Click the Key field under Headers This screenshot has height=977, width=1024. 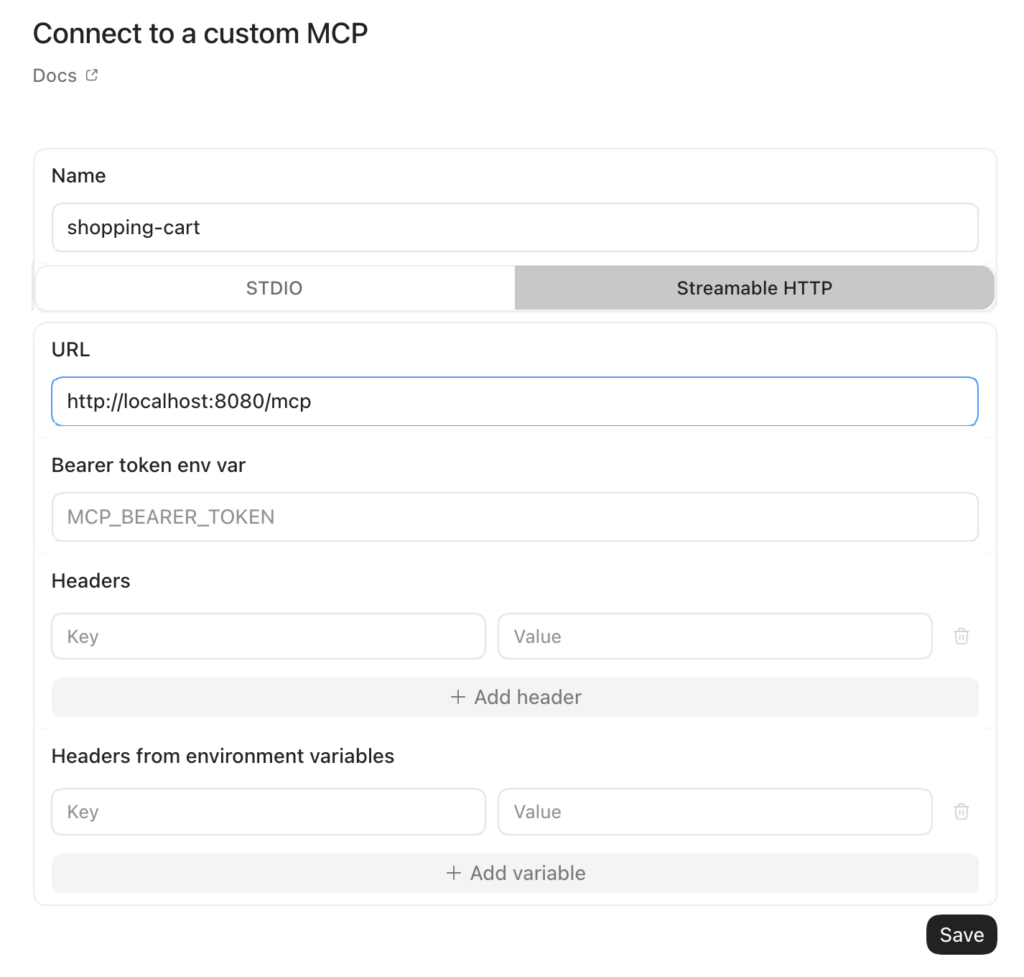(268, 636)
